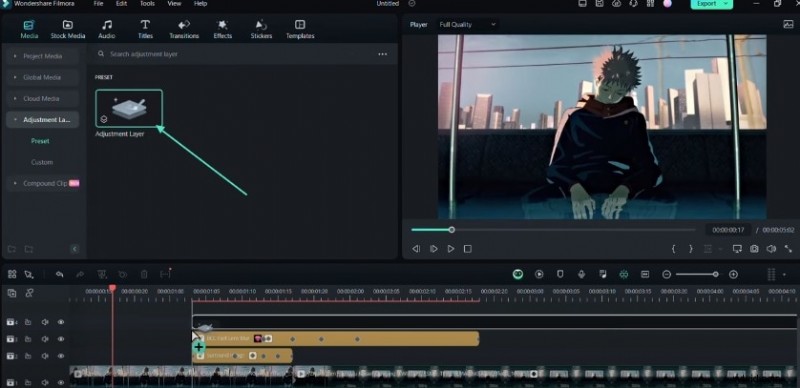Expand the Cloud Media folder

(x=43, y=99)
